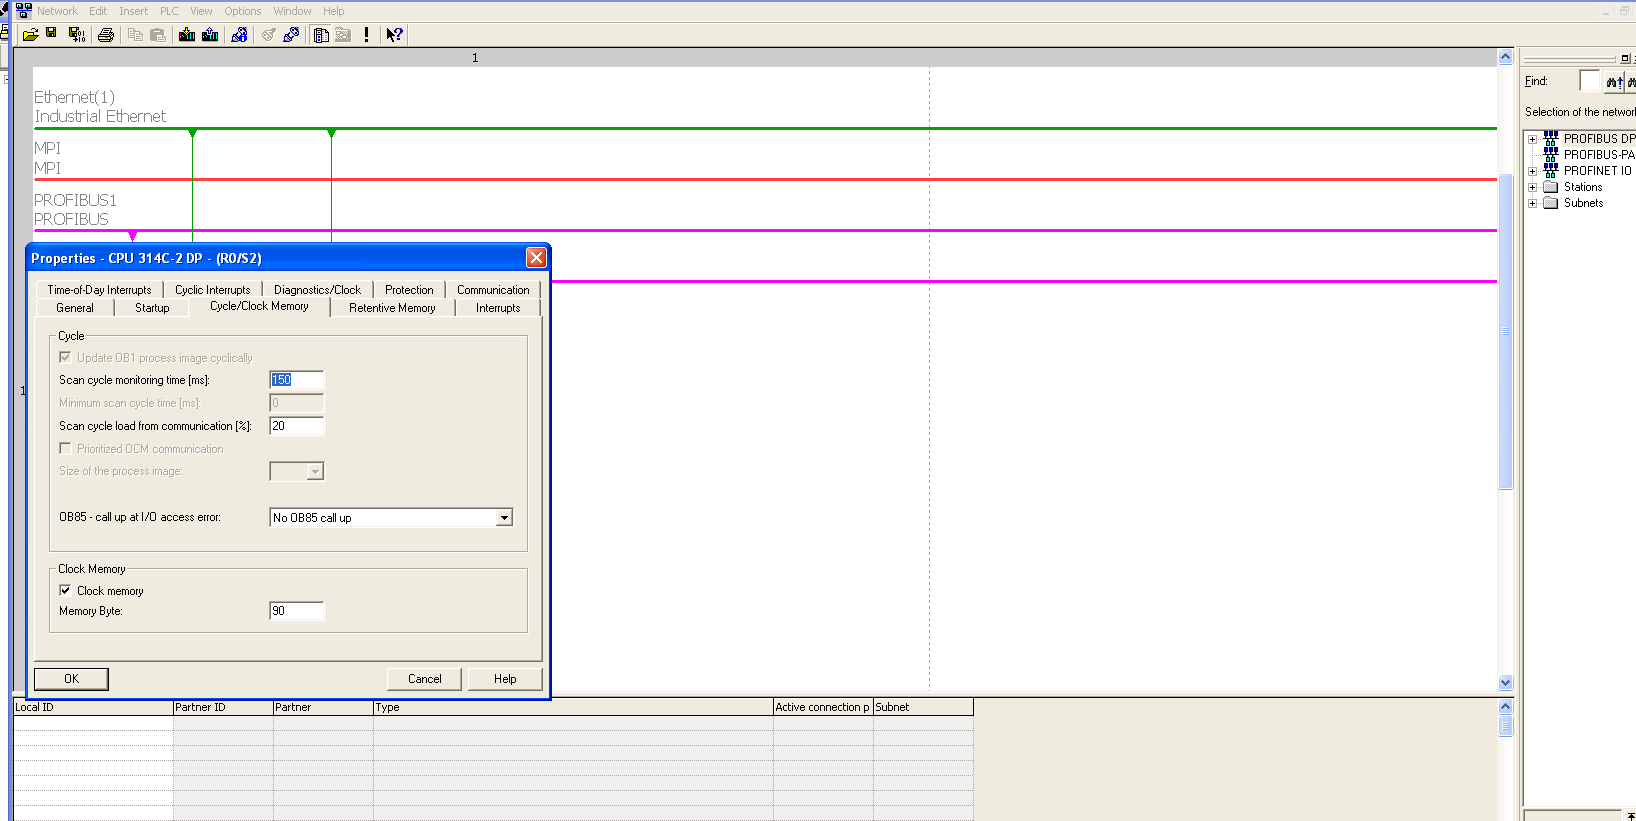Click the Find text field in catalog

(1589, 81)
